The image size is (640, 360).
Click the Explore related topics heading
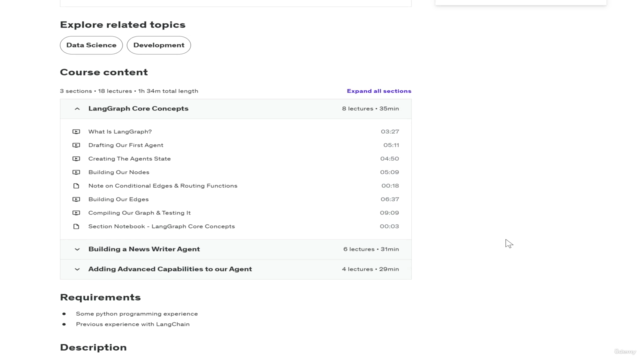pyautogui.click(x=122, y=25)
